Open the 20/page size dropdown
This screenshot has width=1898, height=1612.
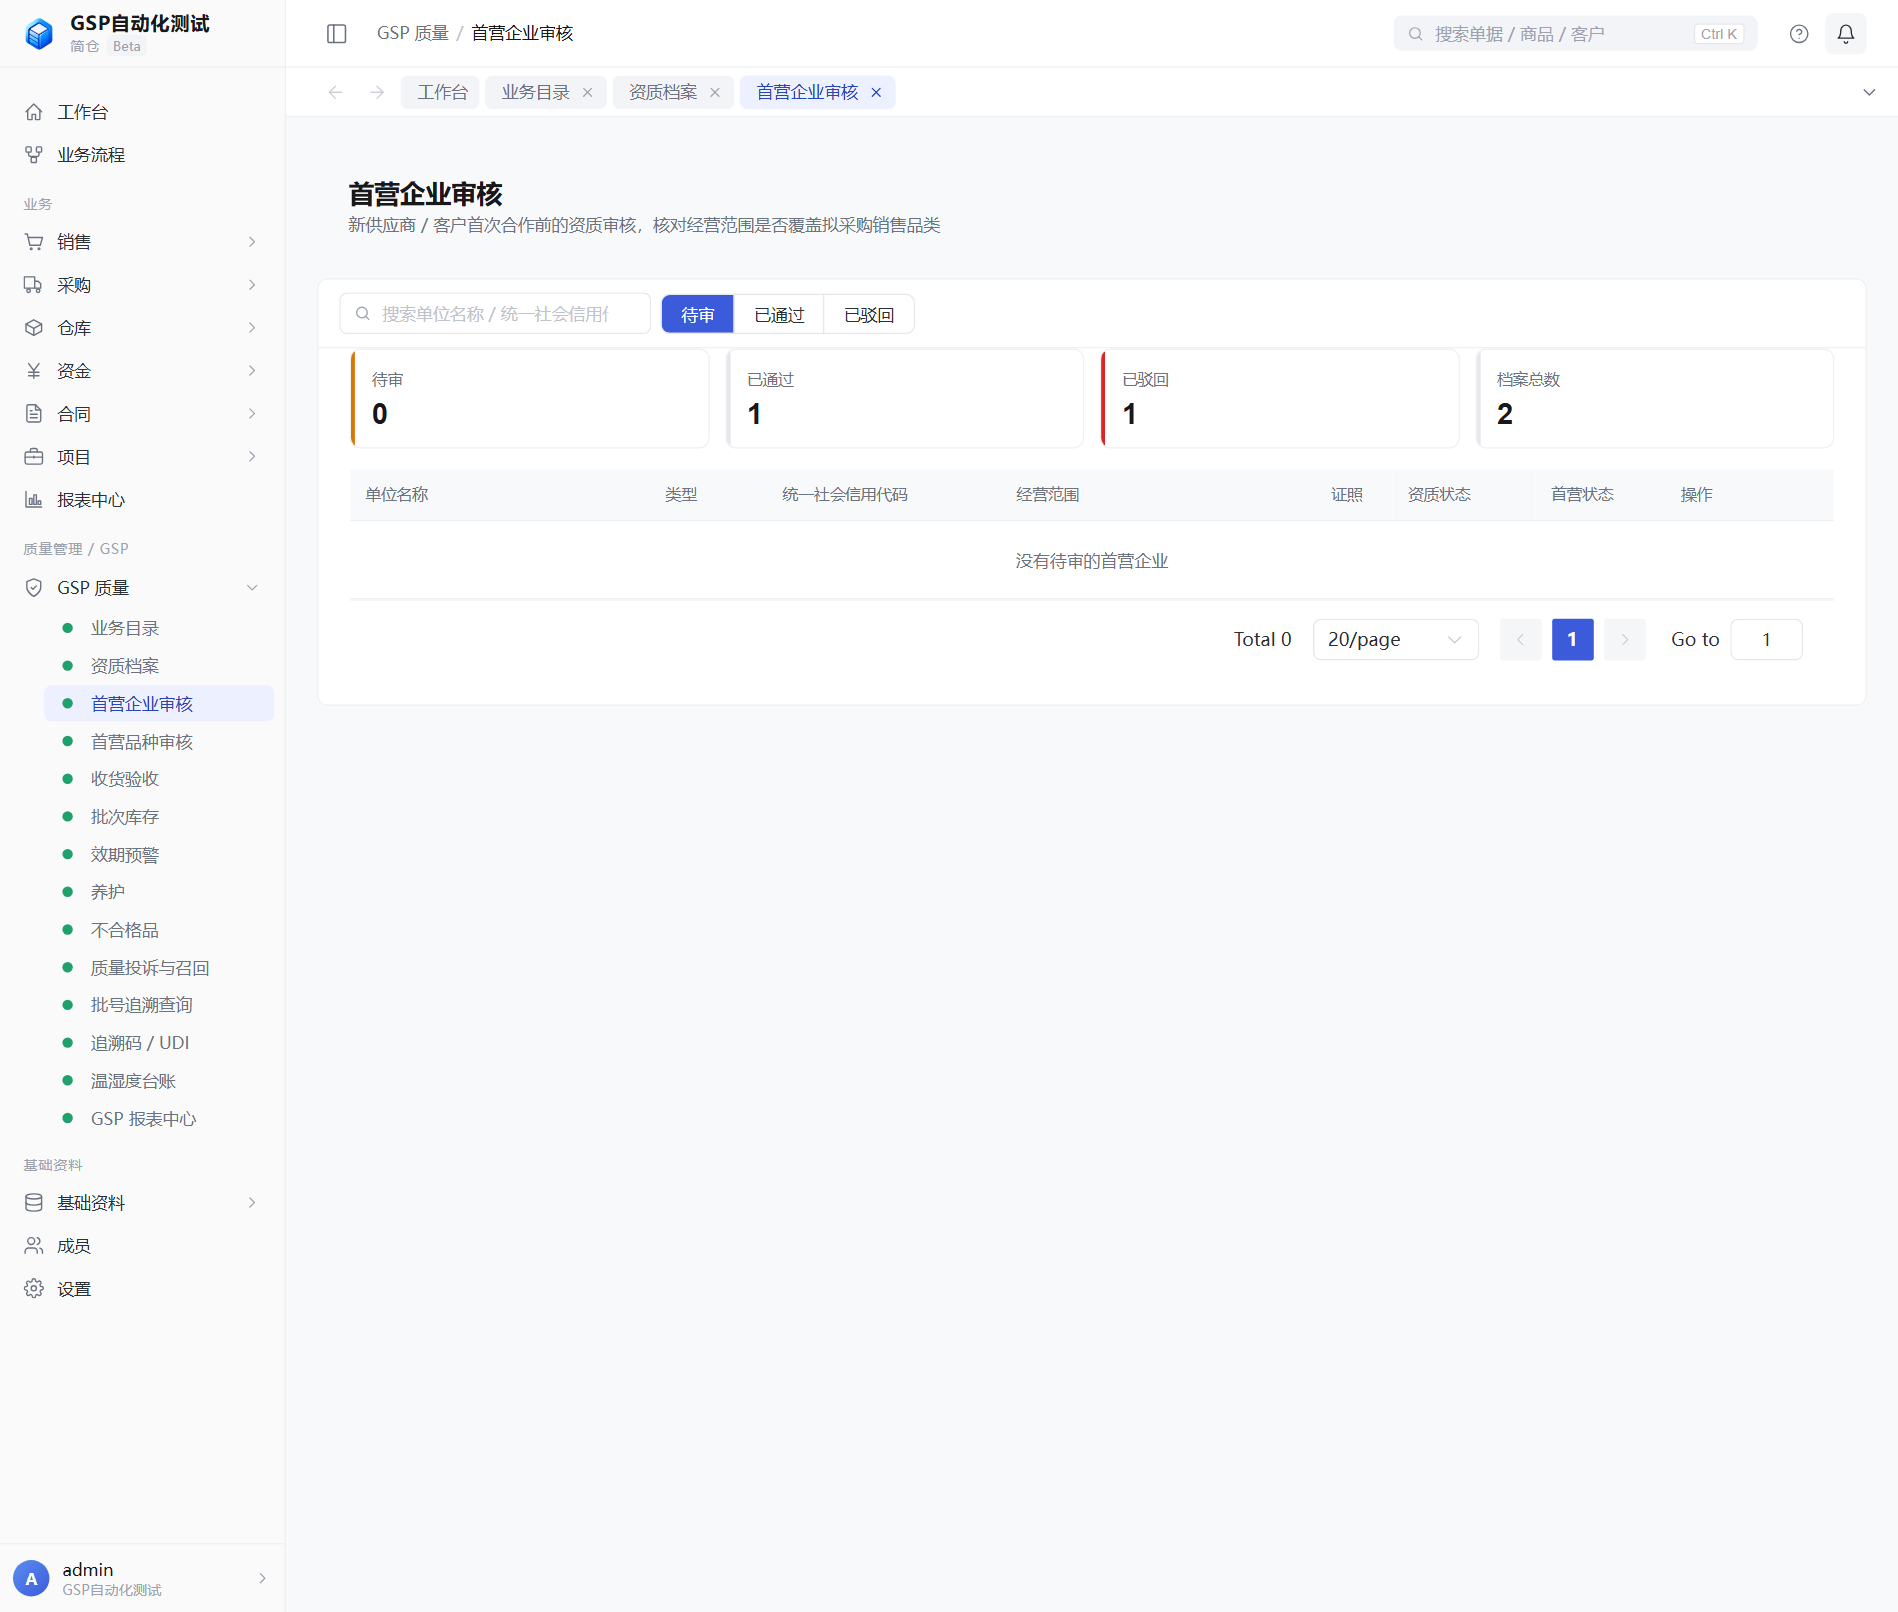click(1395, 640)
